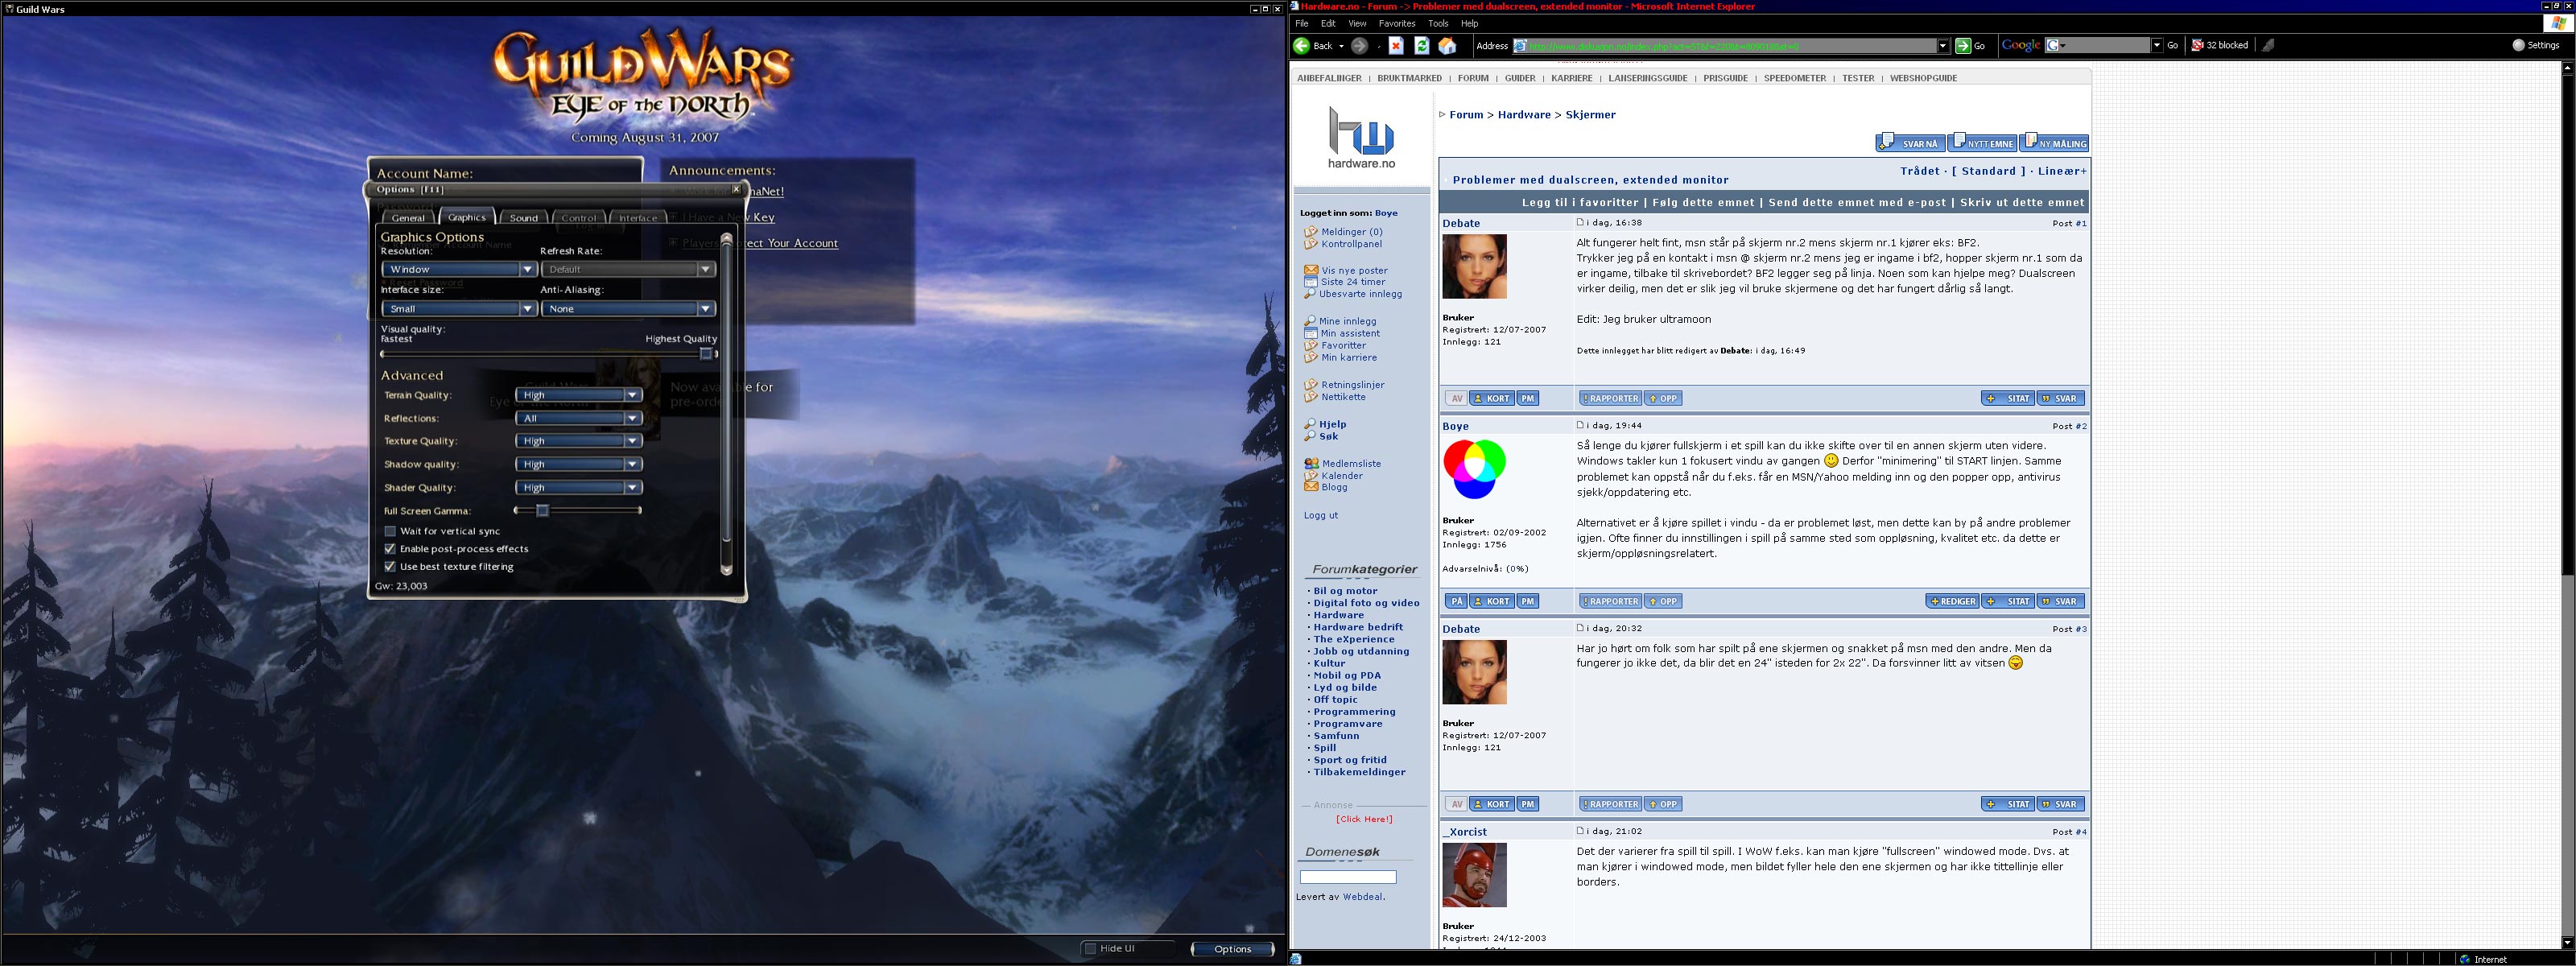Click the Google toolbar highlighter pen icon
This screenshot has width=2576, height=966.
[x=2269, y=45]
